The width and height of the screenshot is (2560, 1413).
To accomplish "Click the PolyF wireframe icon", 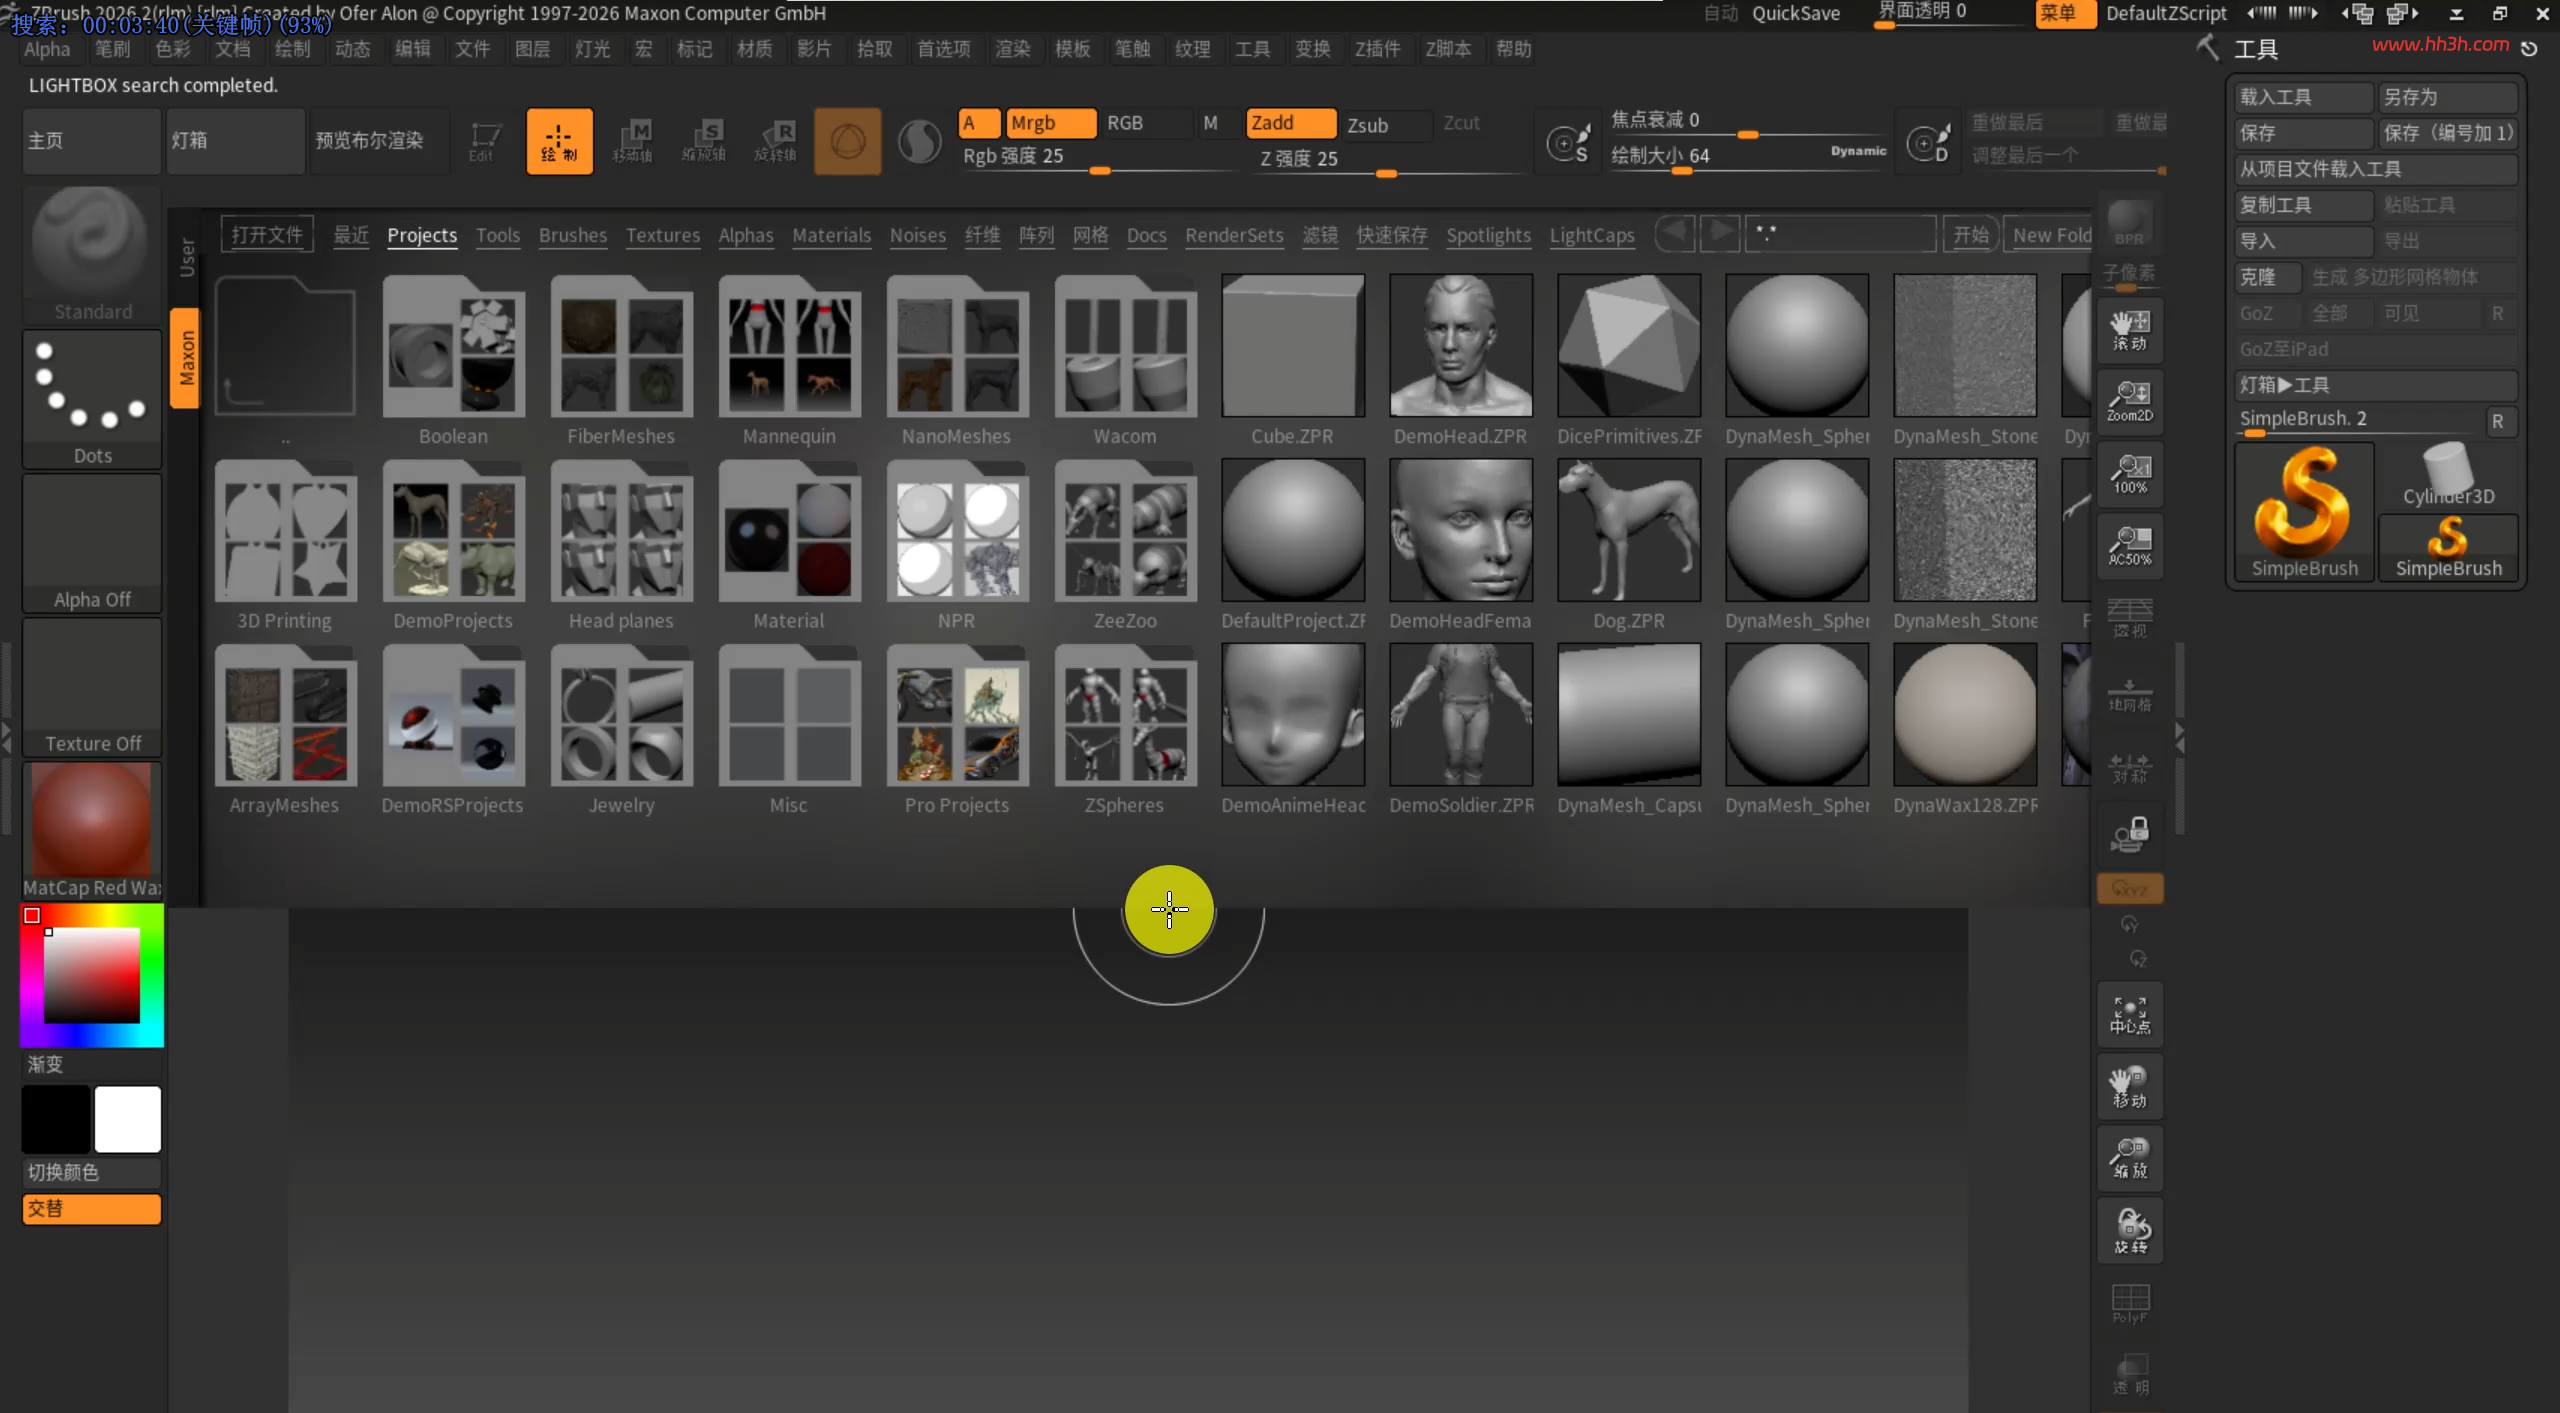I will pos(2130,1303).
